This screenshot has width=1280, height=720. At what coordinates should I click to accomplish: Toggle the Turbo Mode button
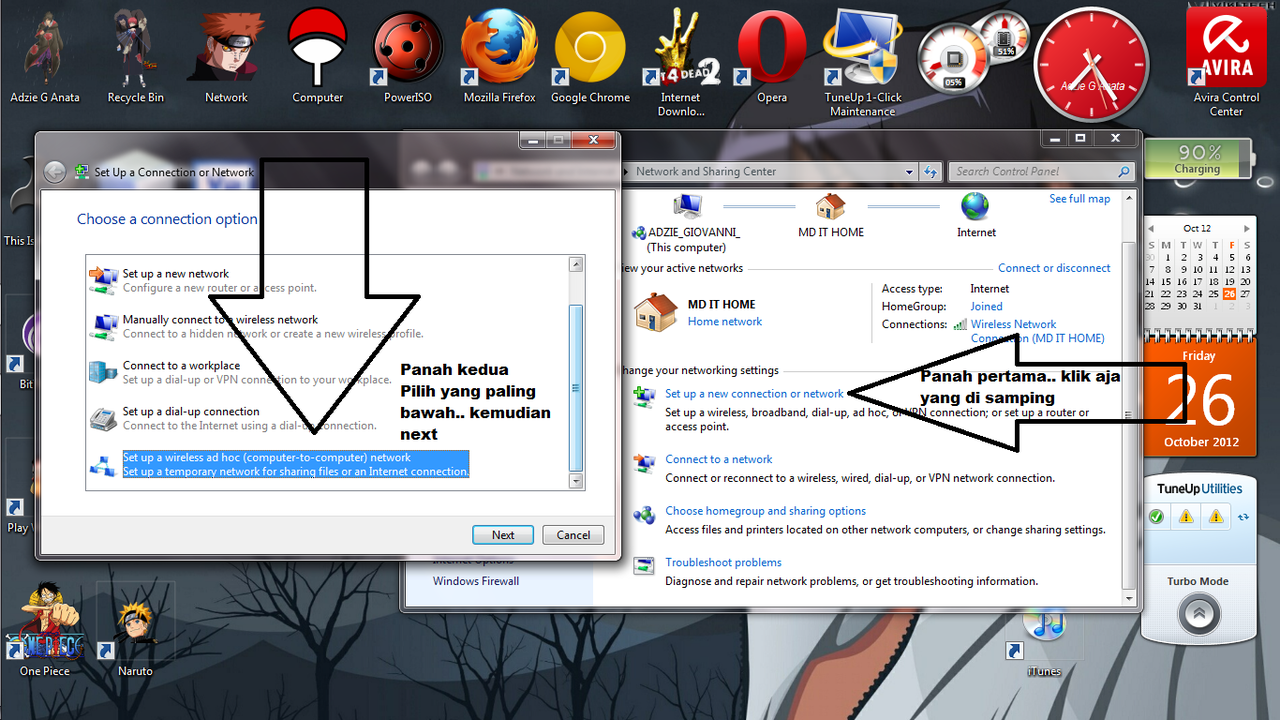pos(1199,614)
